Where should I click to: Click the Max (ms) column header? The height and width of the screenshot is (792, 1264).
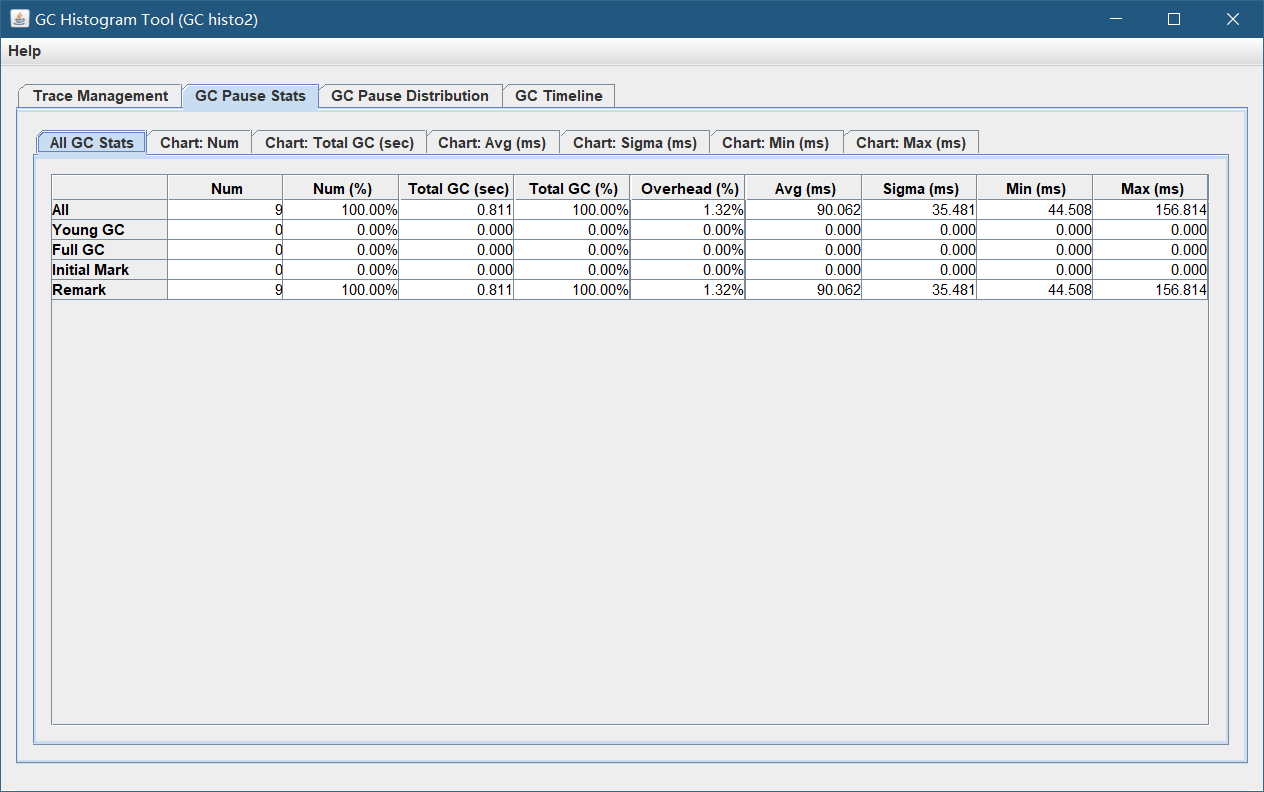[1150, 188]
